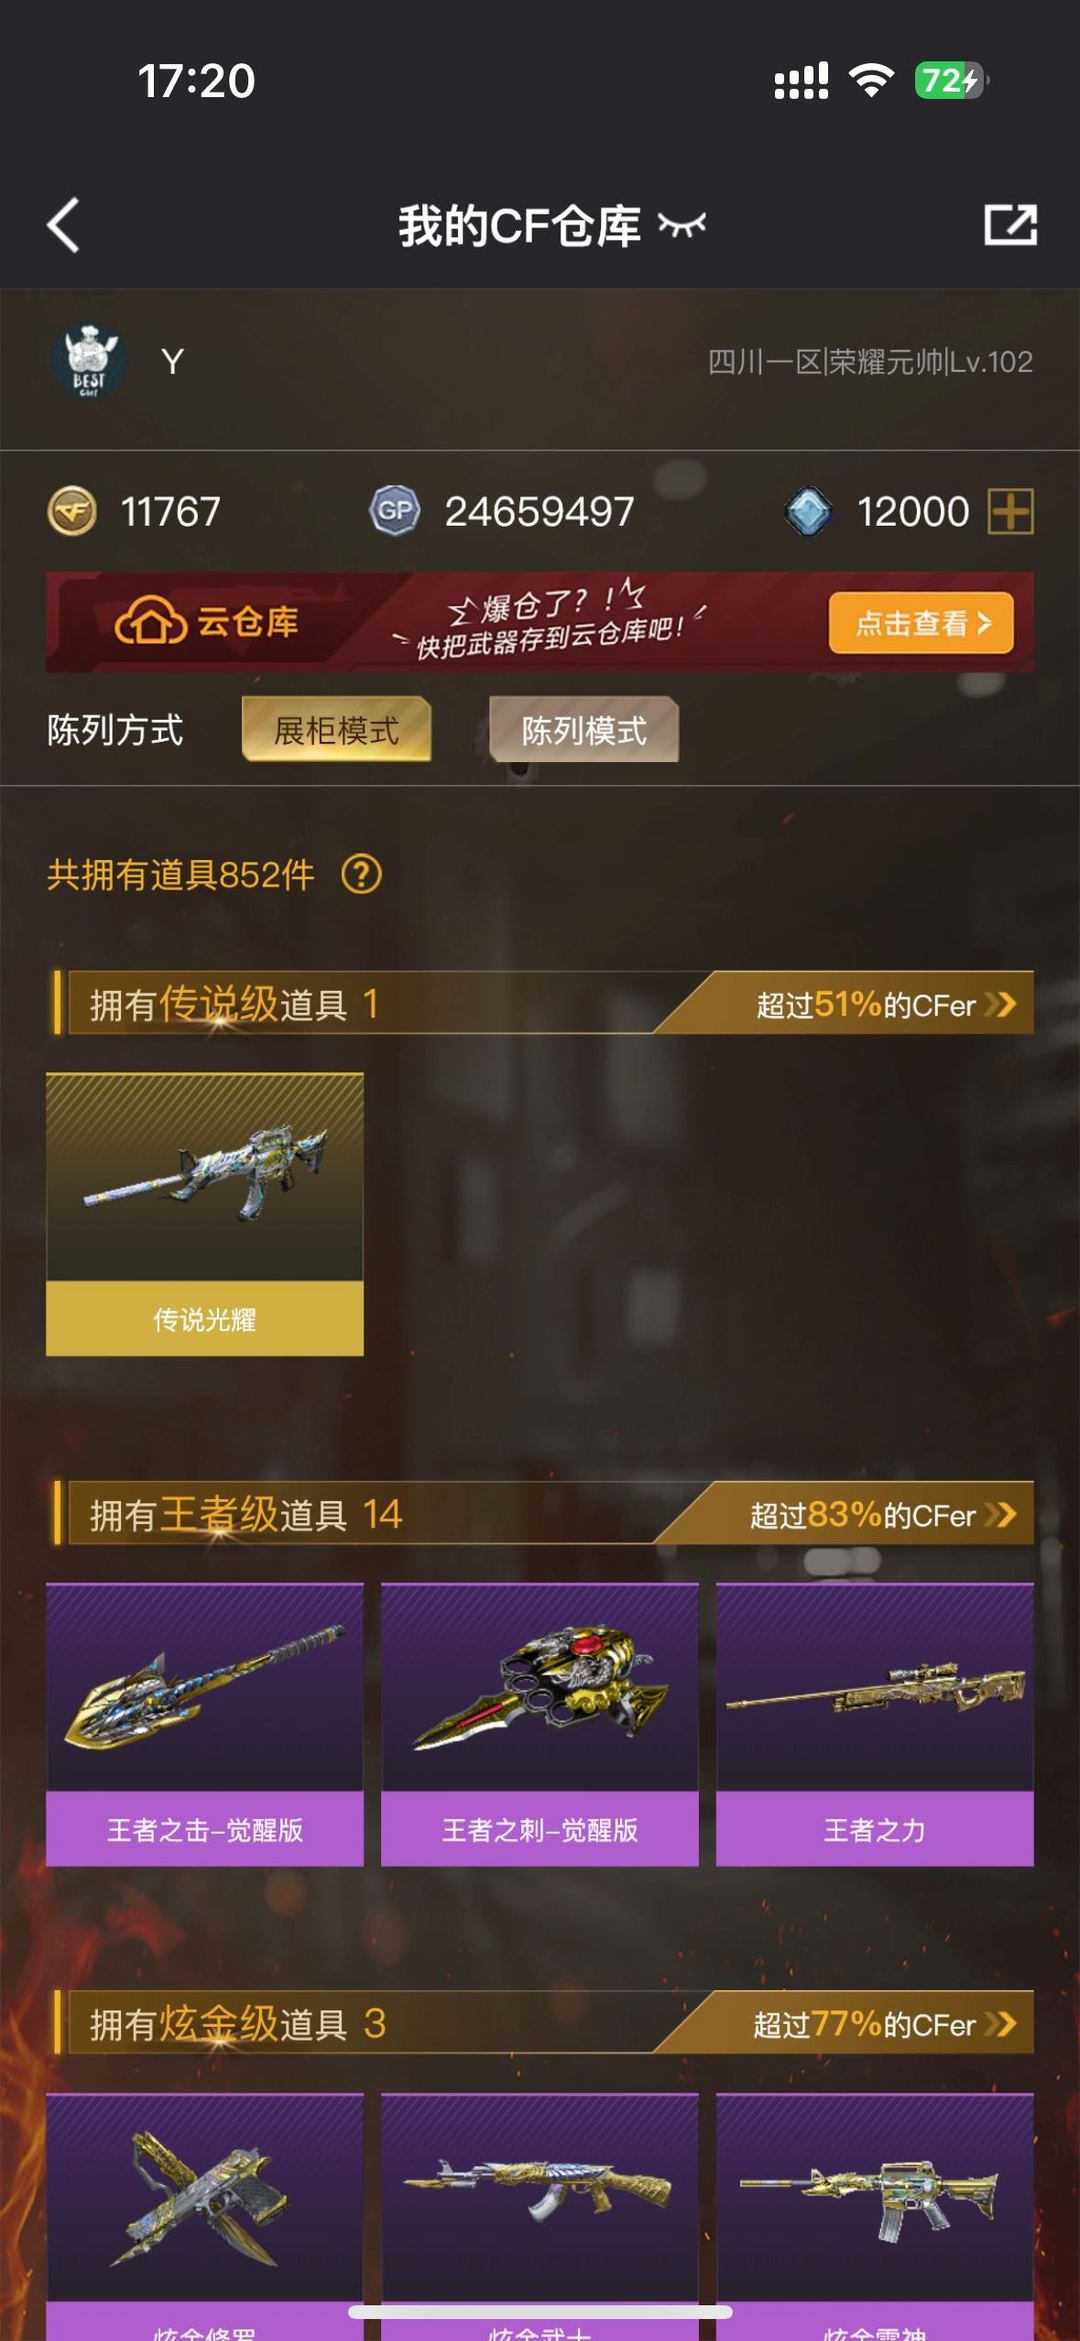The image size is (1080, 2341).
Task: Open the question mark help icon
Action: (361, 875)
